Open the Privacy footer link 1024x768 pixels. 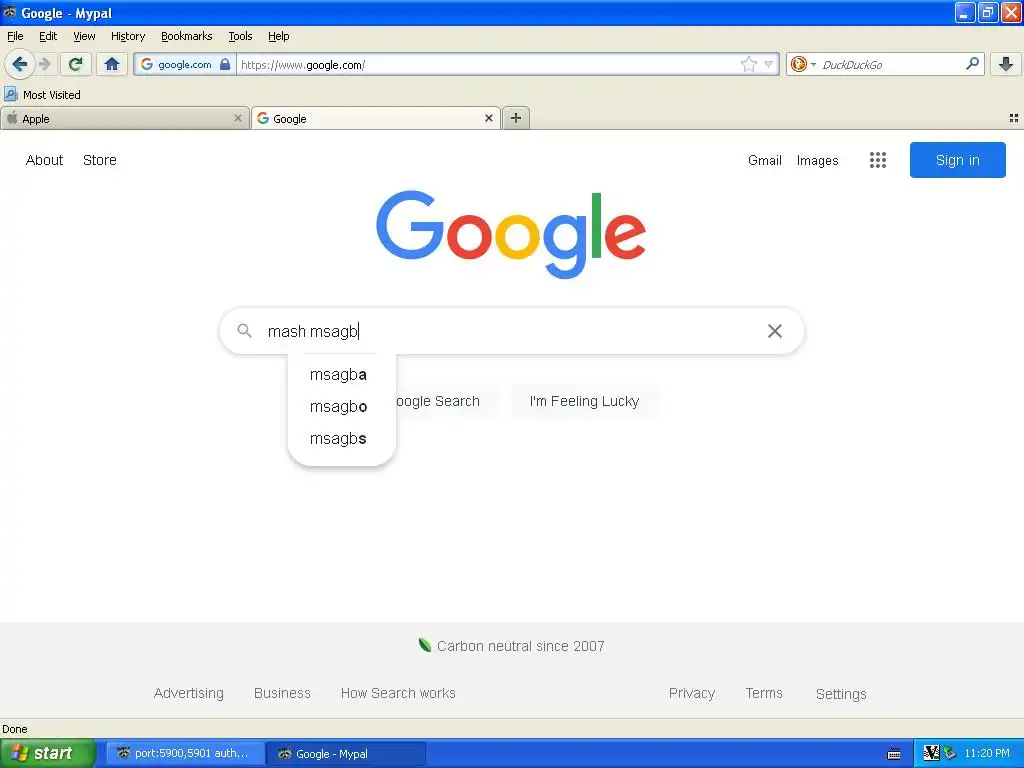tap(692, 693)
